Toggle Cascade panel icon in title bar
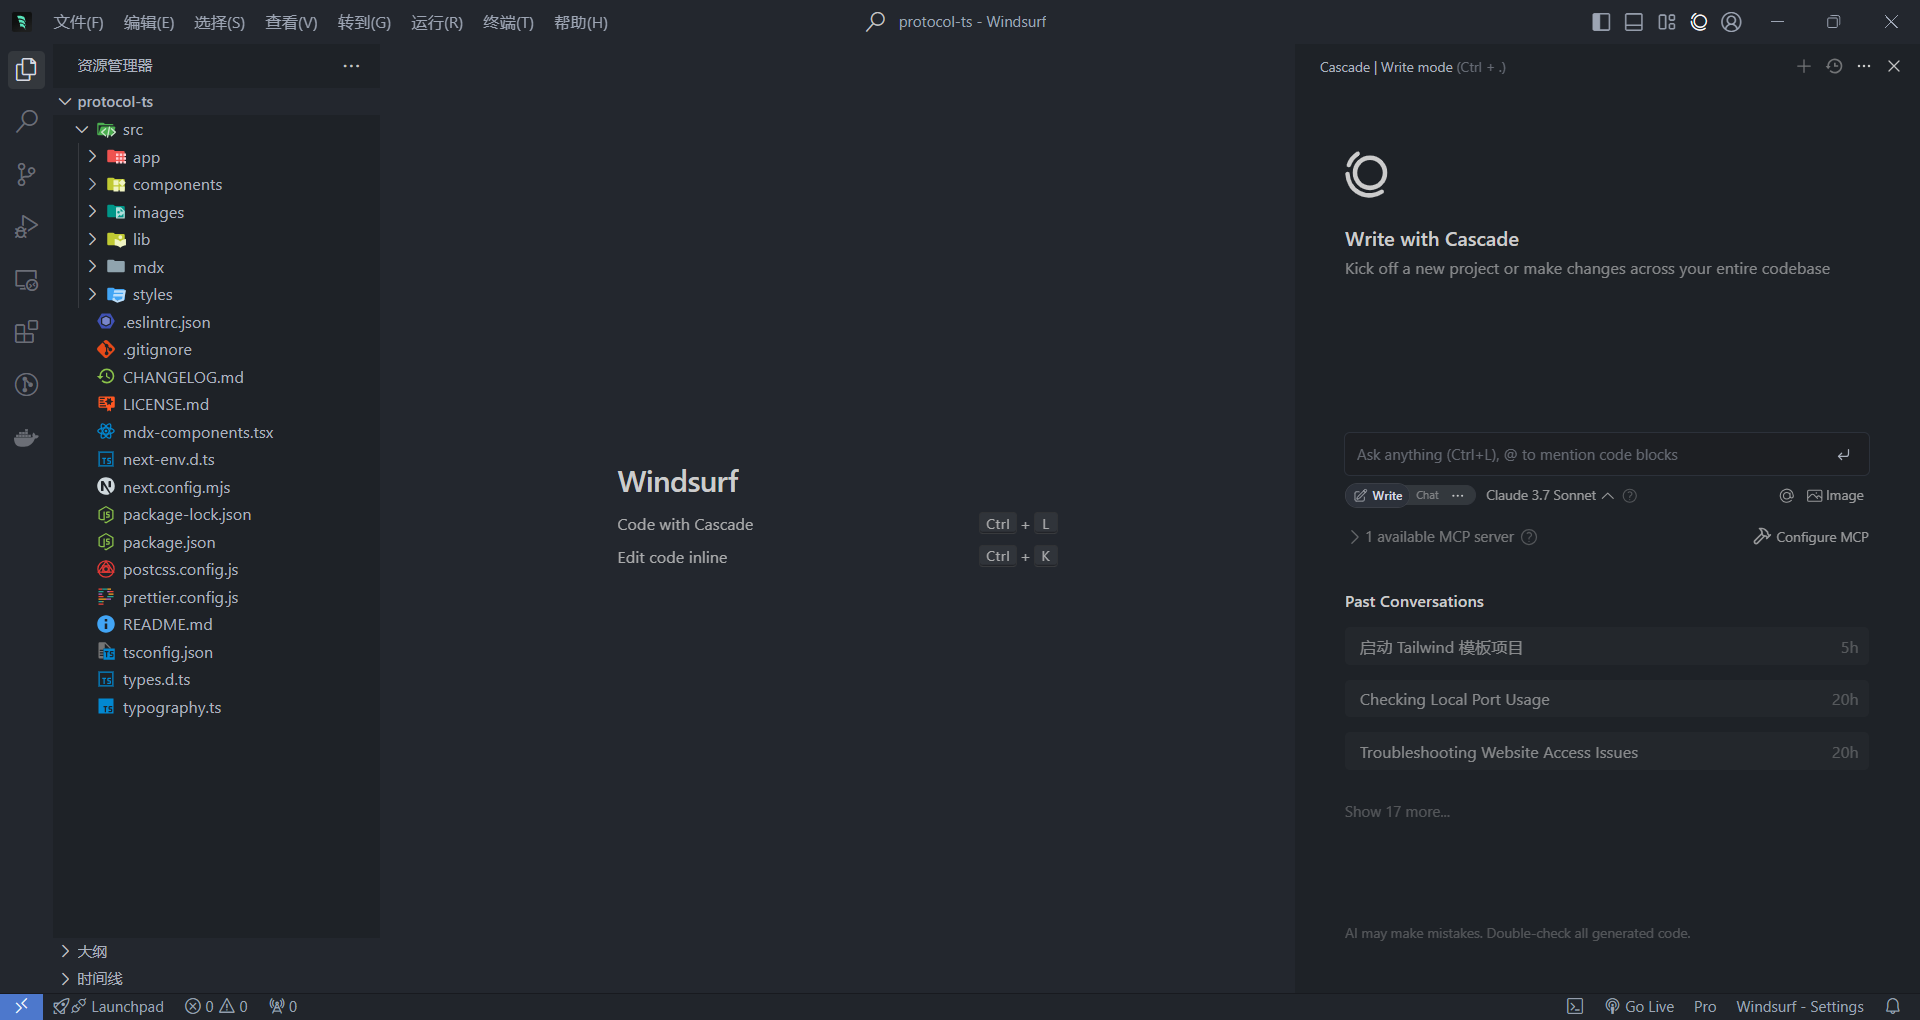This screenshot has width=1920, height=1020. 1699,22
